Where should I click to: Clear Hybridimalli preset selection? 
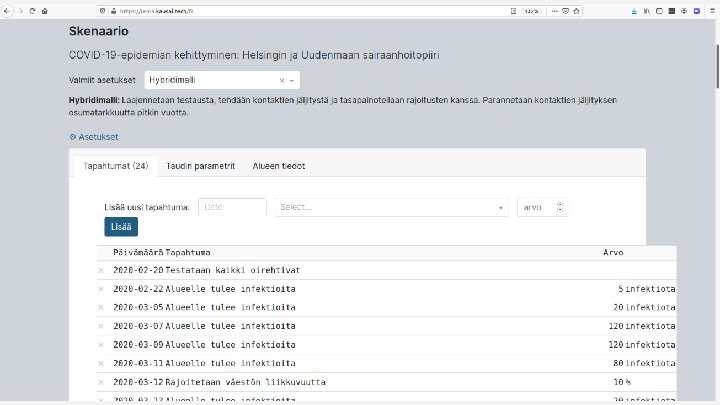tap(281, 80)
